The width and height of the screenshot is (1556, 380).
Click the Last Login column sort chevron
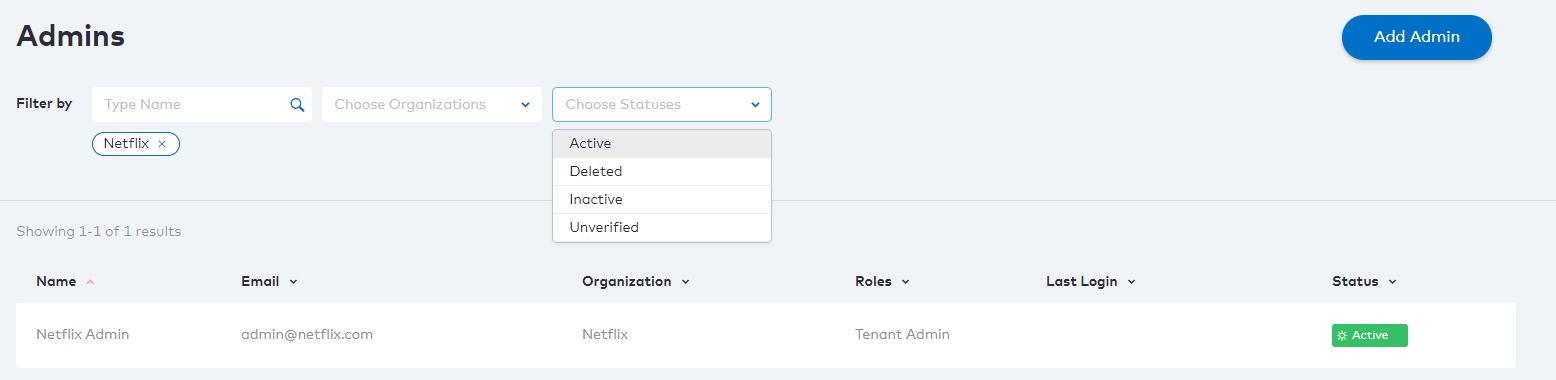1131,282
